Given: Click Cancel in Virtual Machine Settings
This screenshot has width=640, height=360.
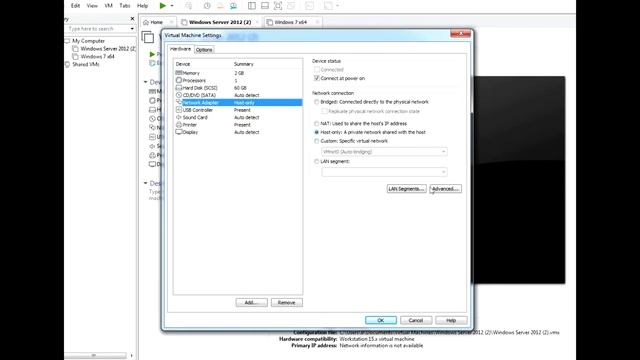Looking at the screenshot, I should pos(416,320).
